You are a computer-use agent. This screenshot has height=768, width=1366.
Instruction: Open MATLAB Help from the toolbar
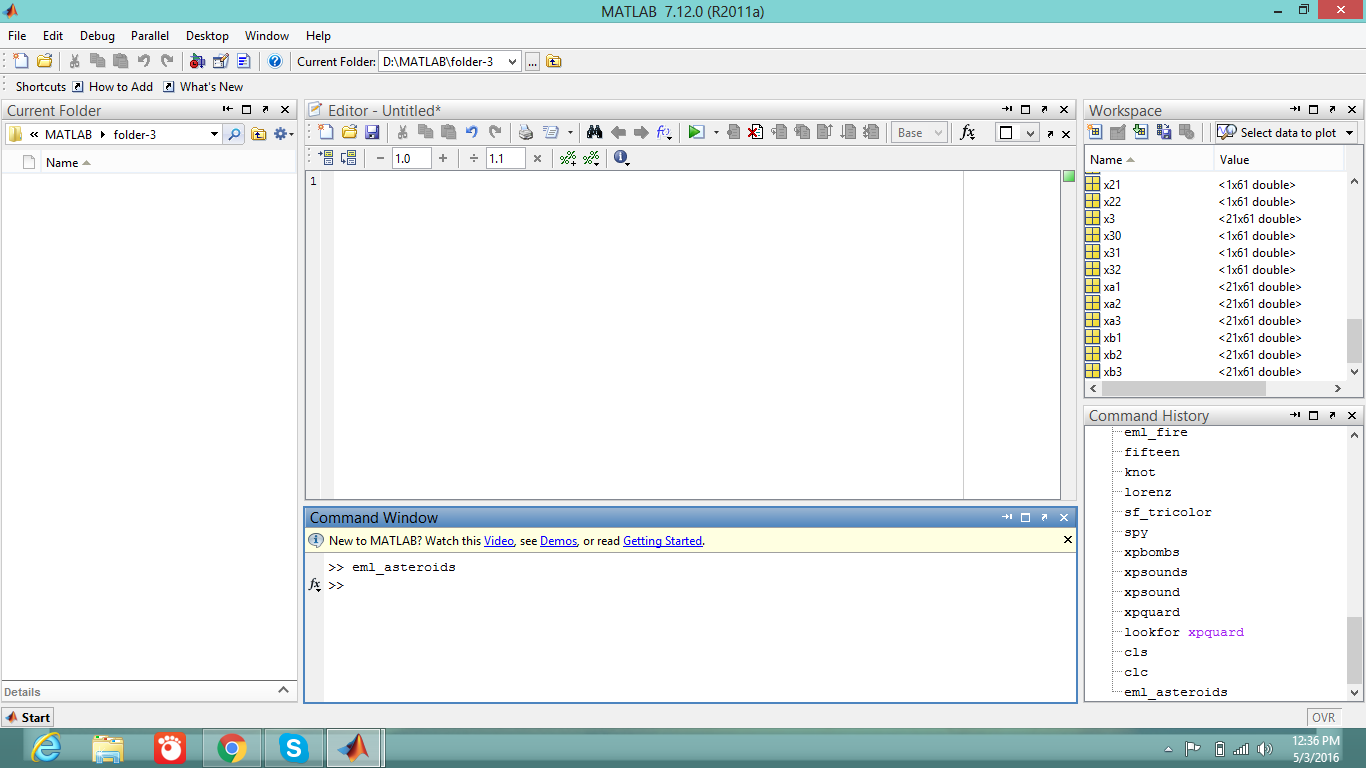(274, 61)
